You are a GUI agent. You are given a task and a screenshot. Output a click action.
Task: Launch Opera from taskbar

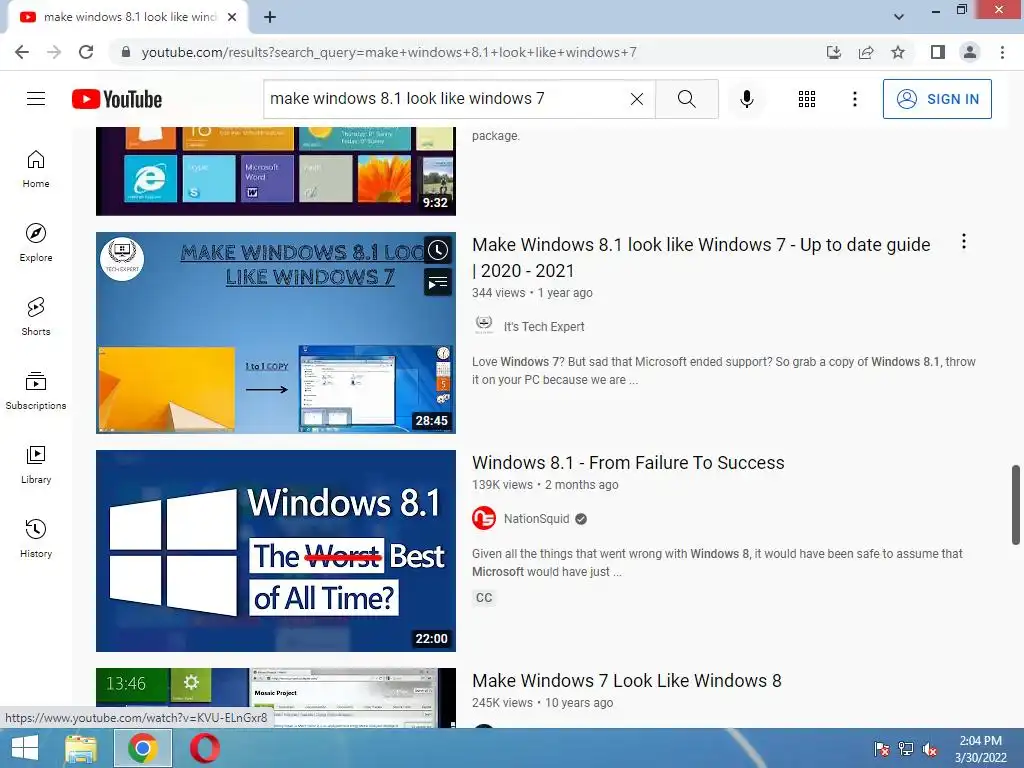(204, 748)
